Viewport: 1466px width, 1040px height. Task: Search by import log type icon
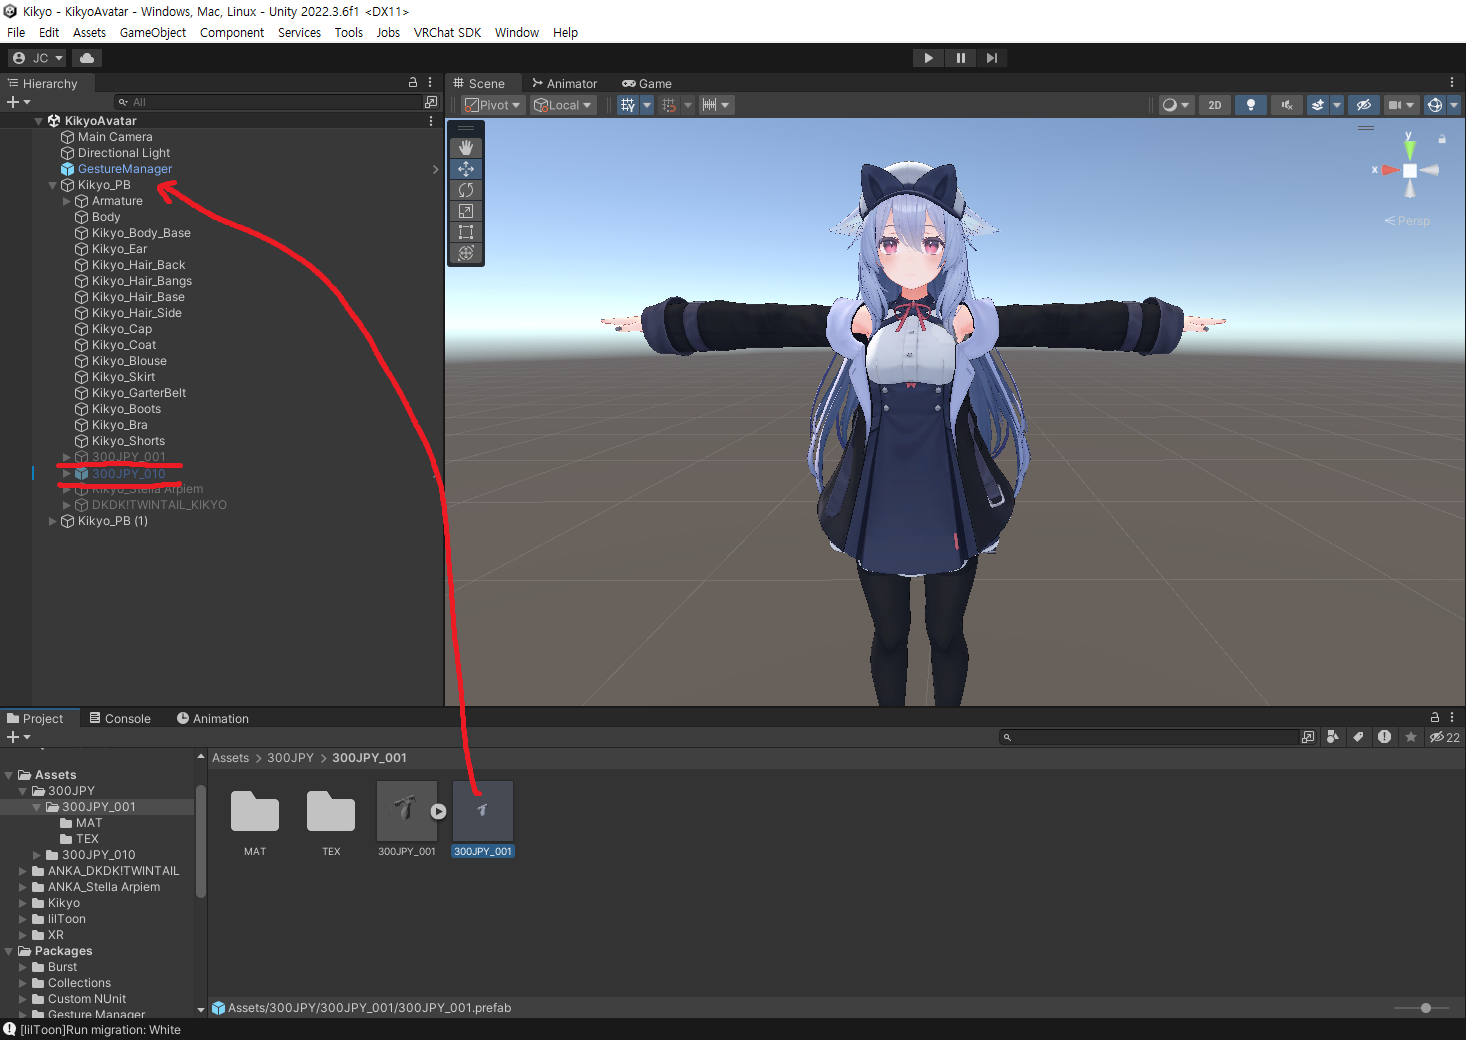(1384, 737)
